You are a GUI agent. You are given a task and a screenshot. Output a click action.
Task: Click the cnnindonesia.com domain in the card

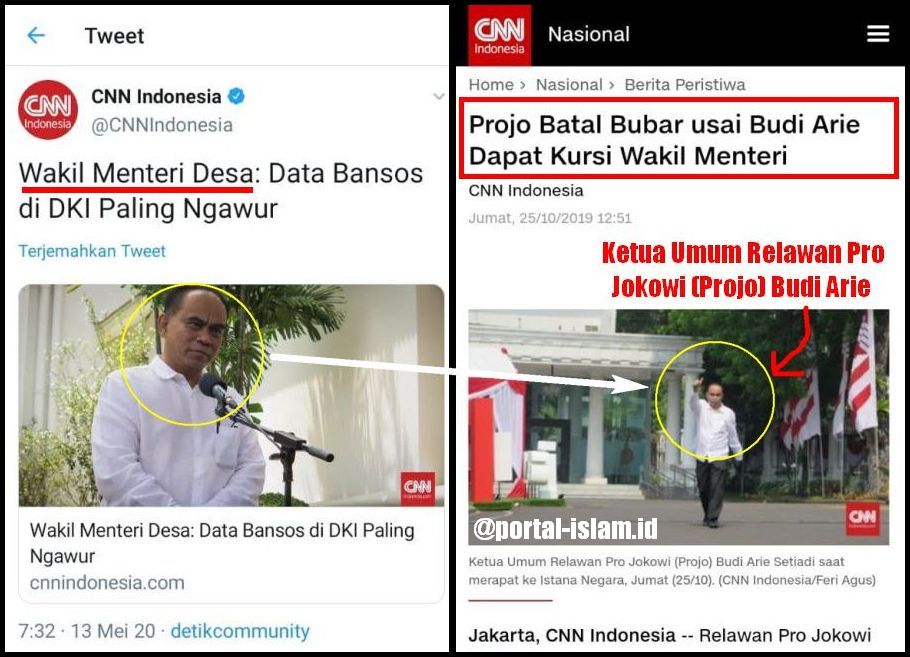point(107,582)
